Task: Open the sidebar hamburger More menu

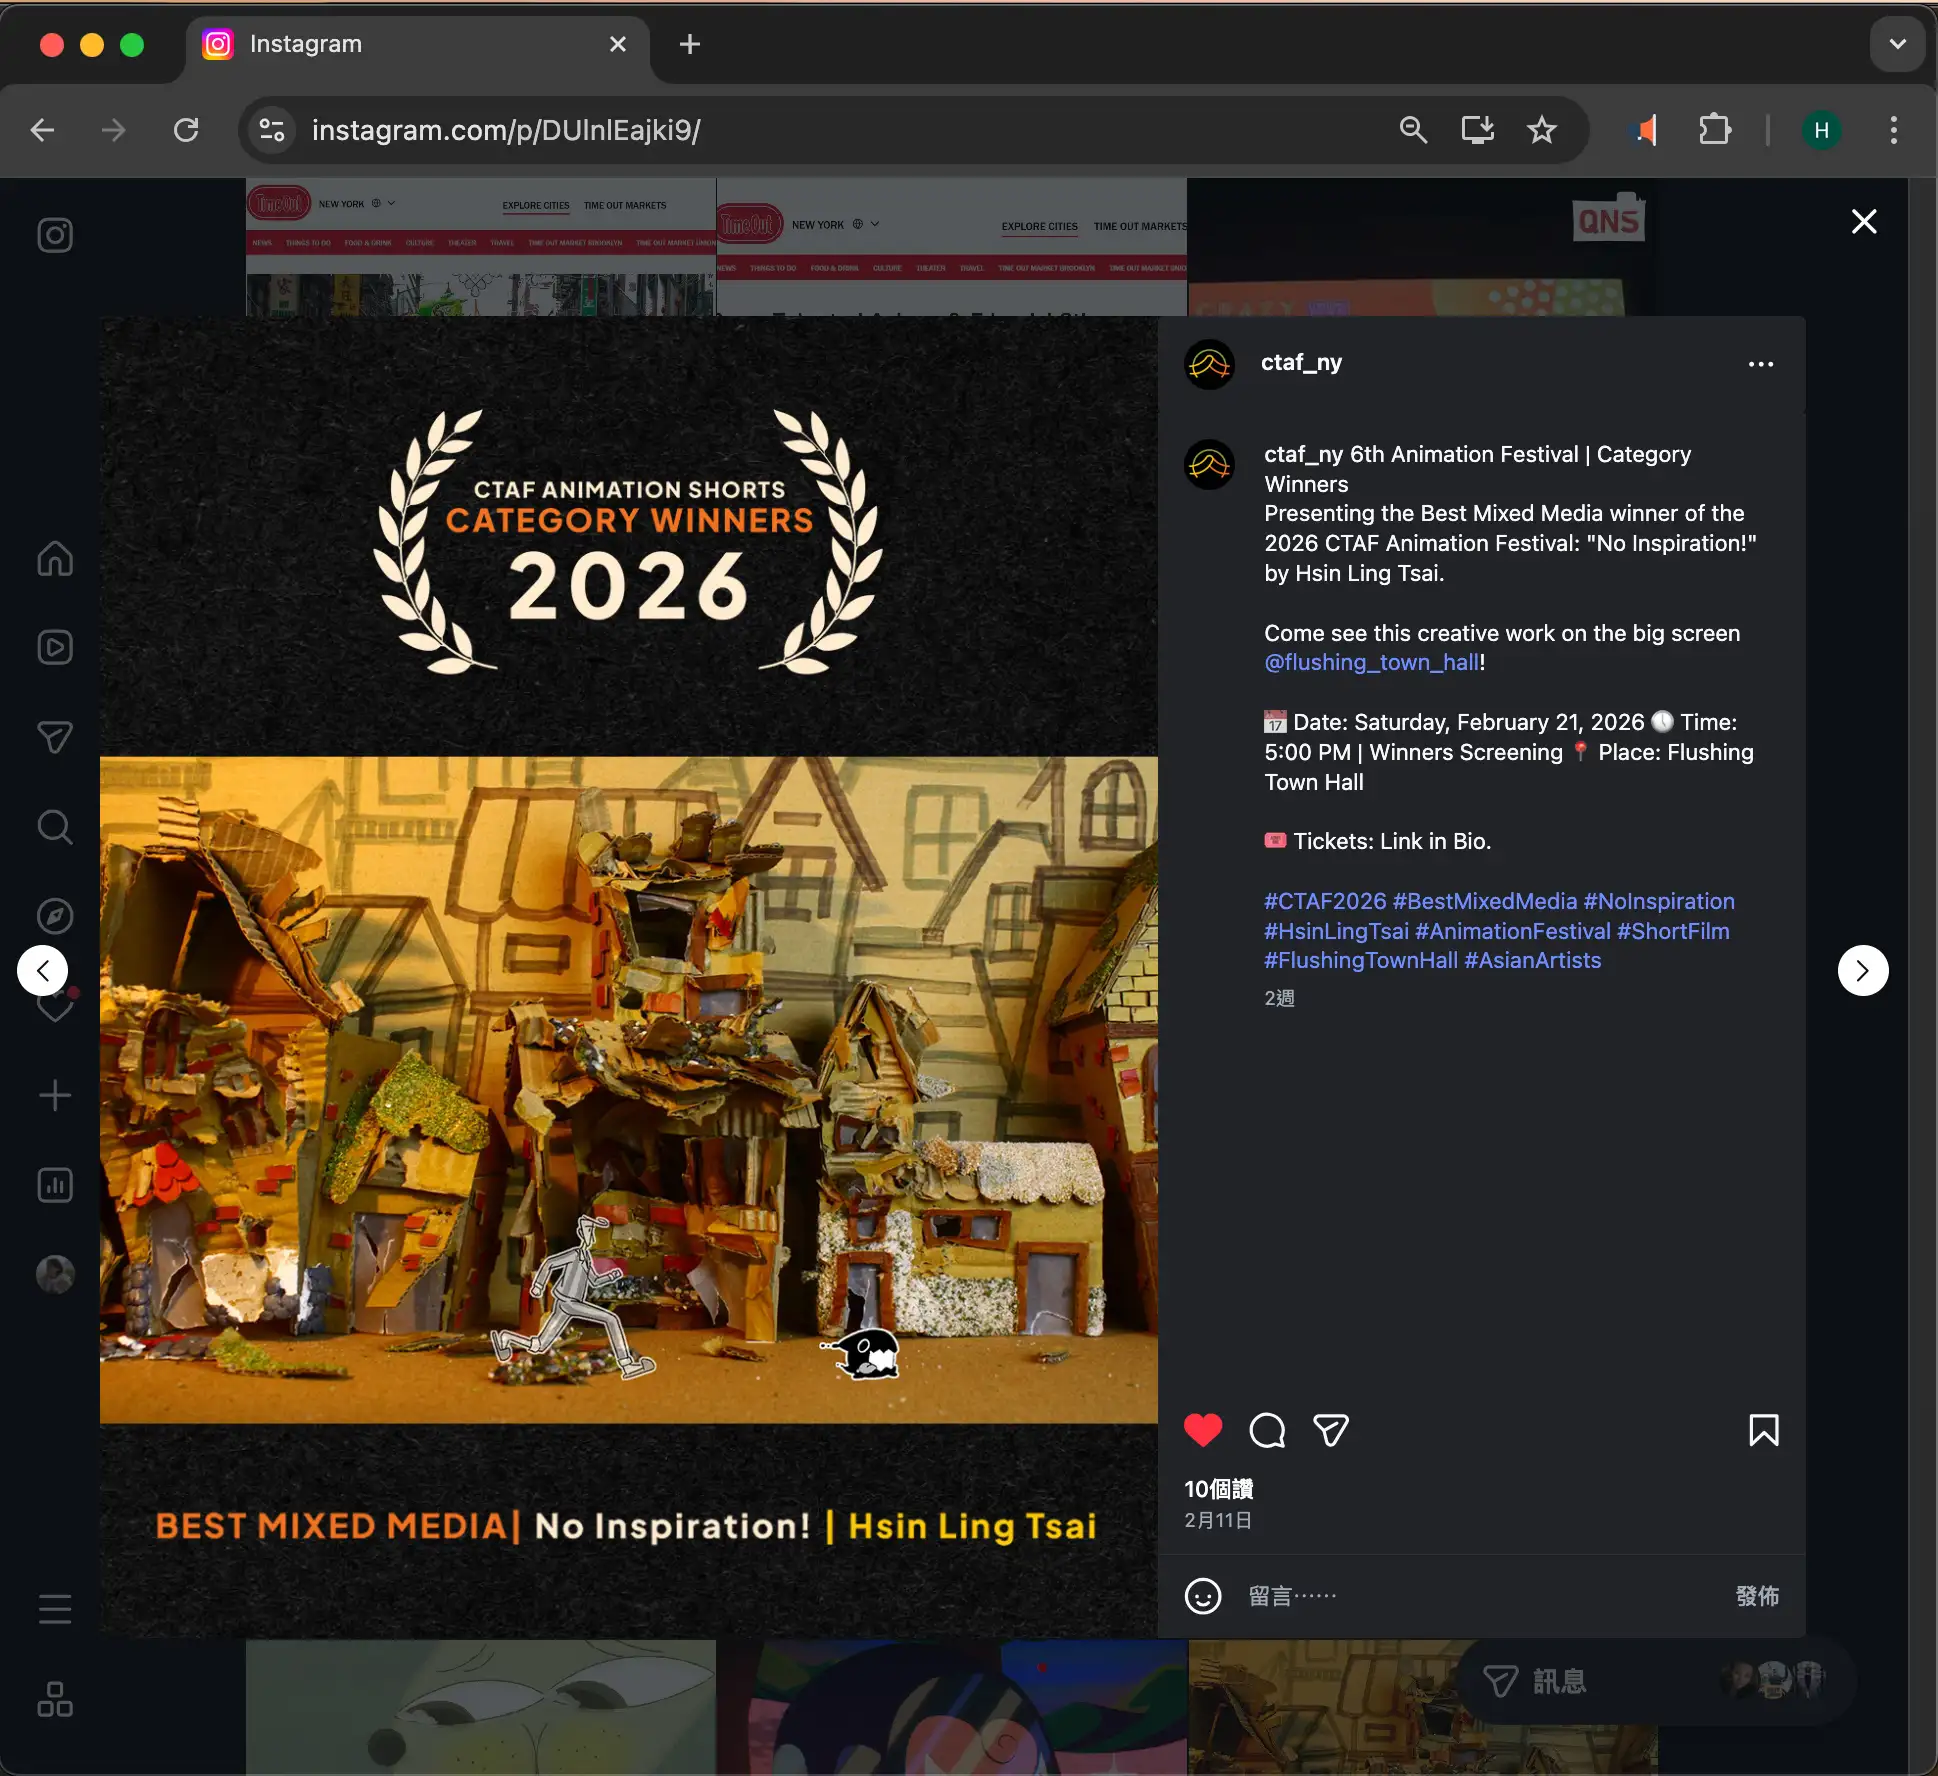Action: [55, 1609]
